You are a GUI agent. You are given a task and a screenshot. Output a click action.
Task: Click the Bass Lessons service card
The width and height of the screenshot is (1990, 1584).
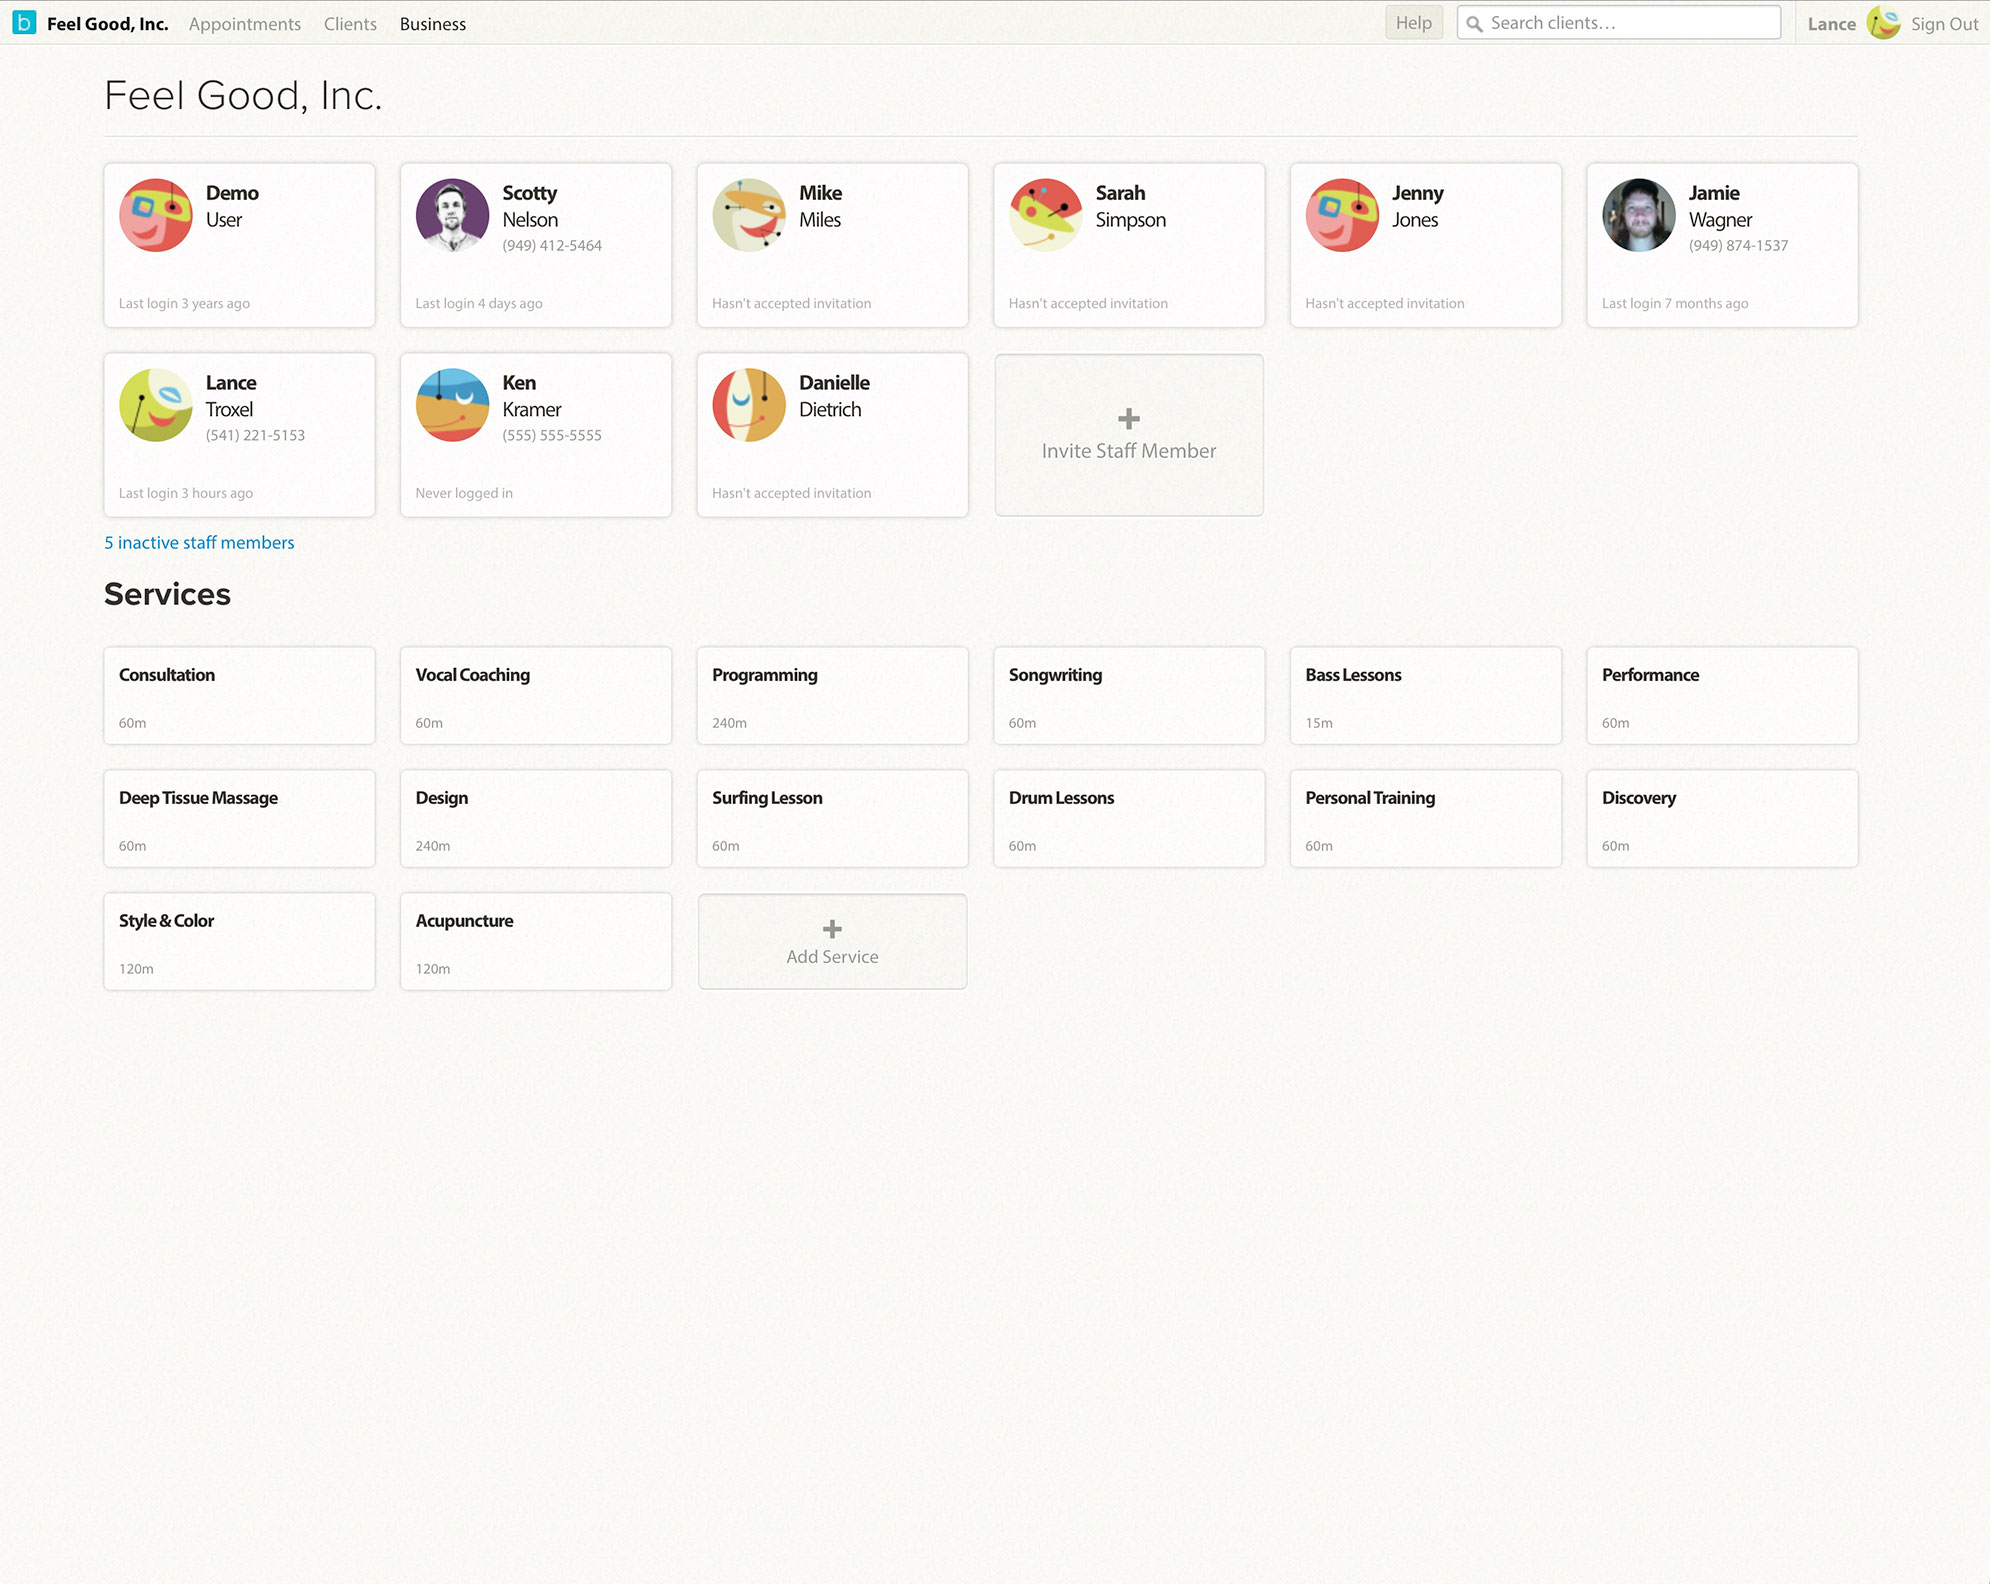click(x=1424, y=693)
